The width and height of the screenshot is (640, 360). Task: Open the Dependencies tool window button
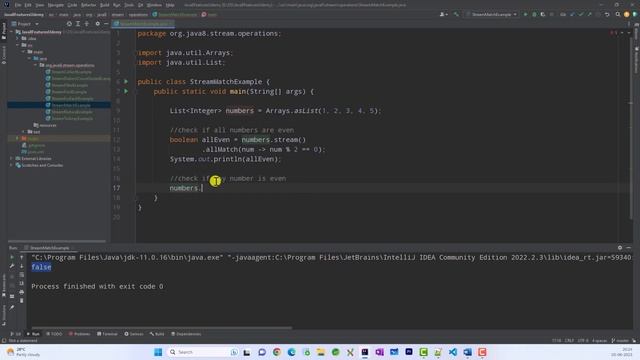point(186,334)
